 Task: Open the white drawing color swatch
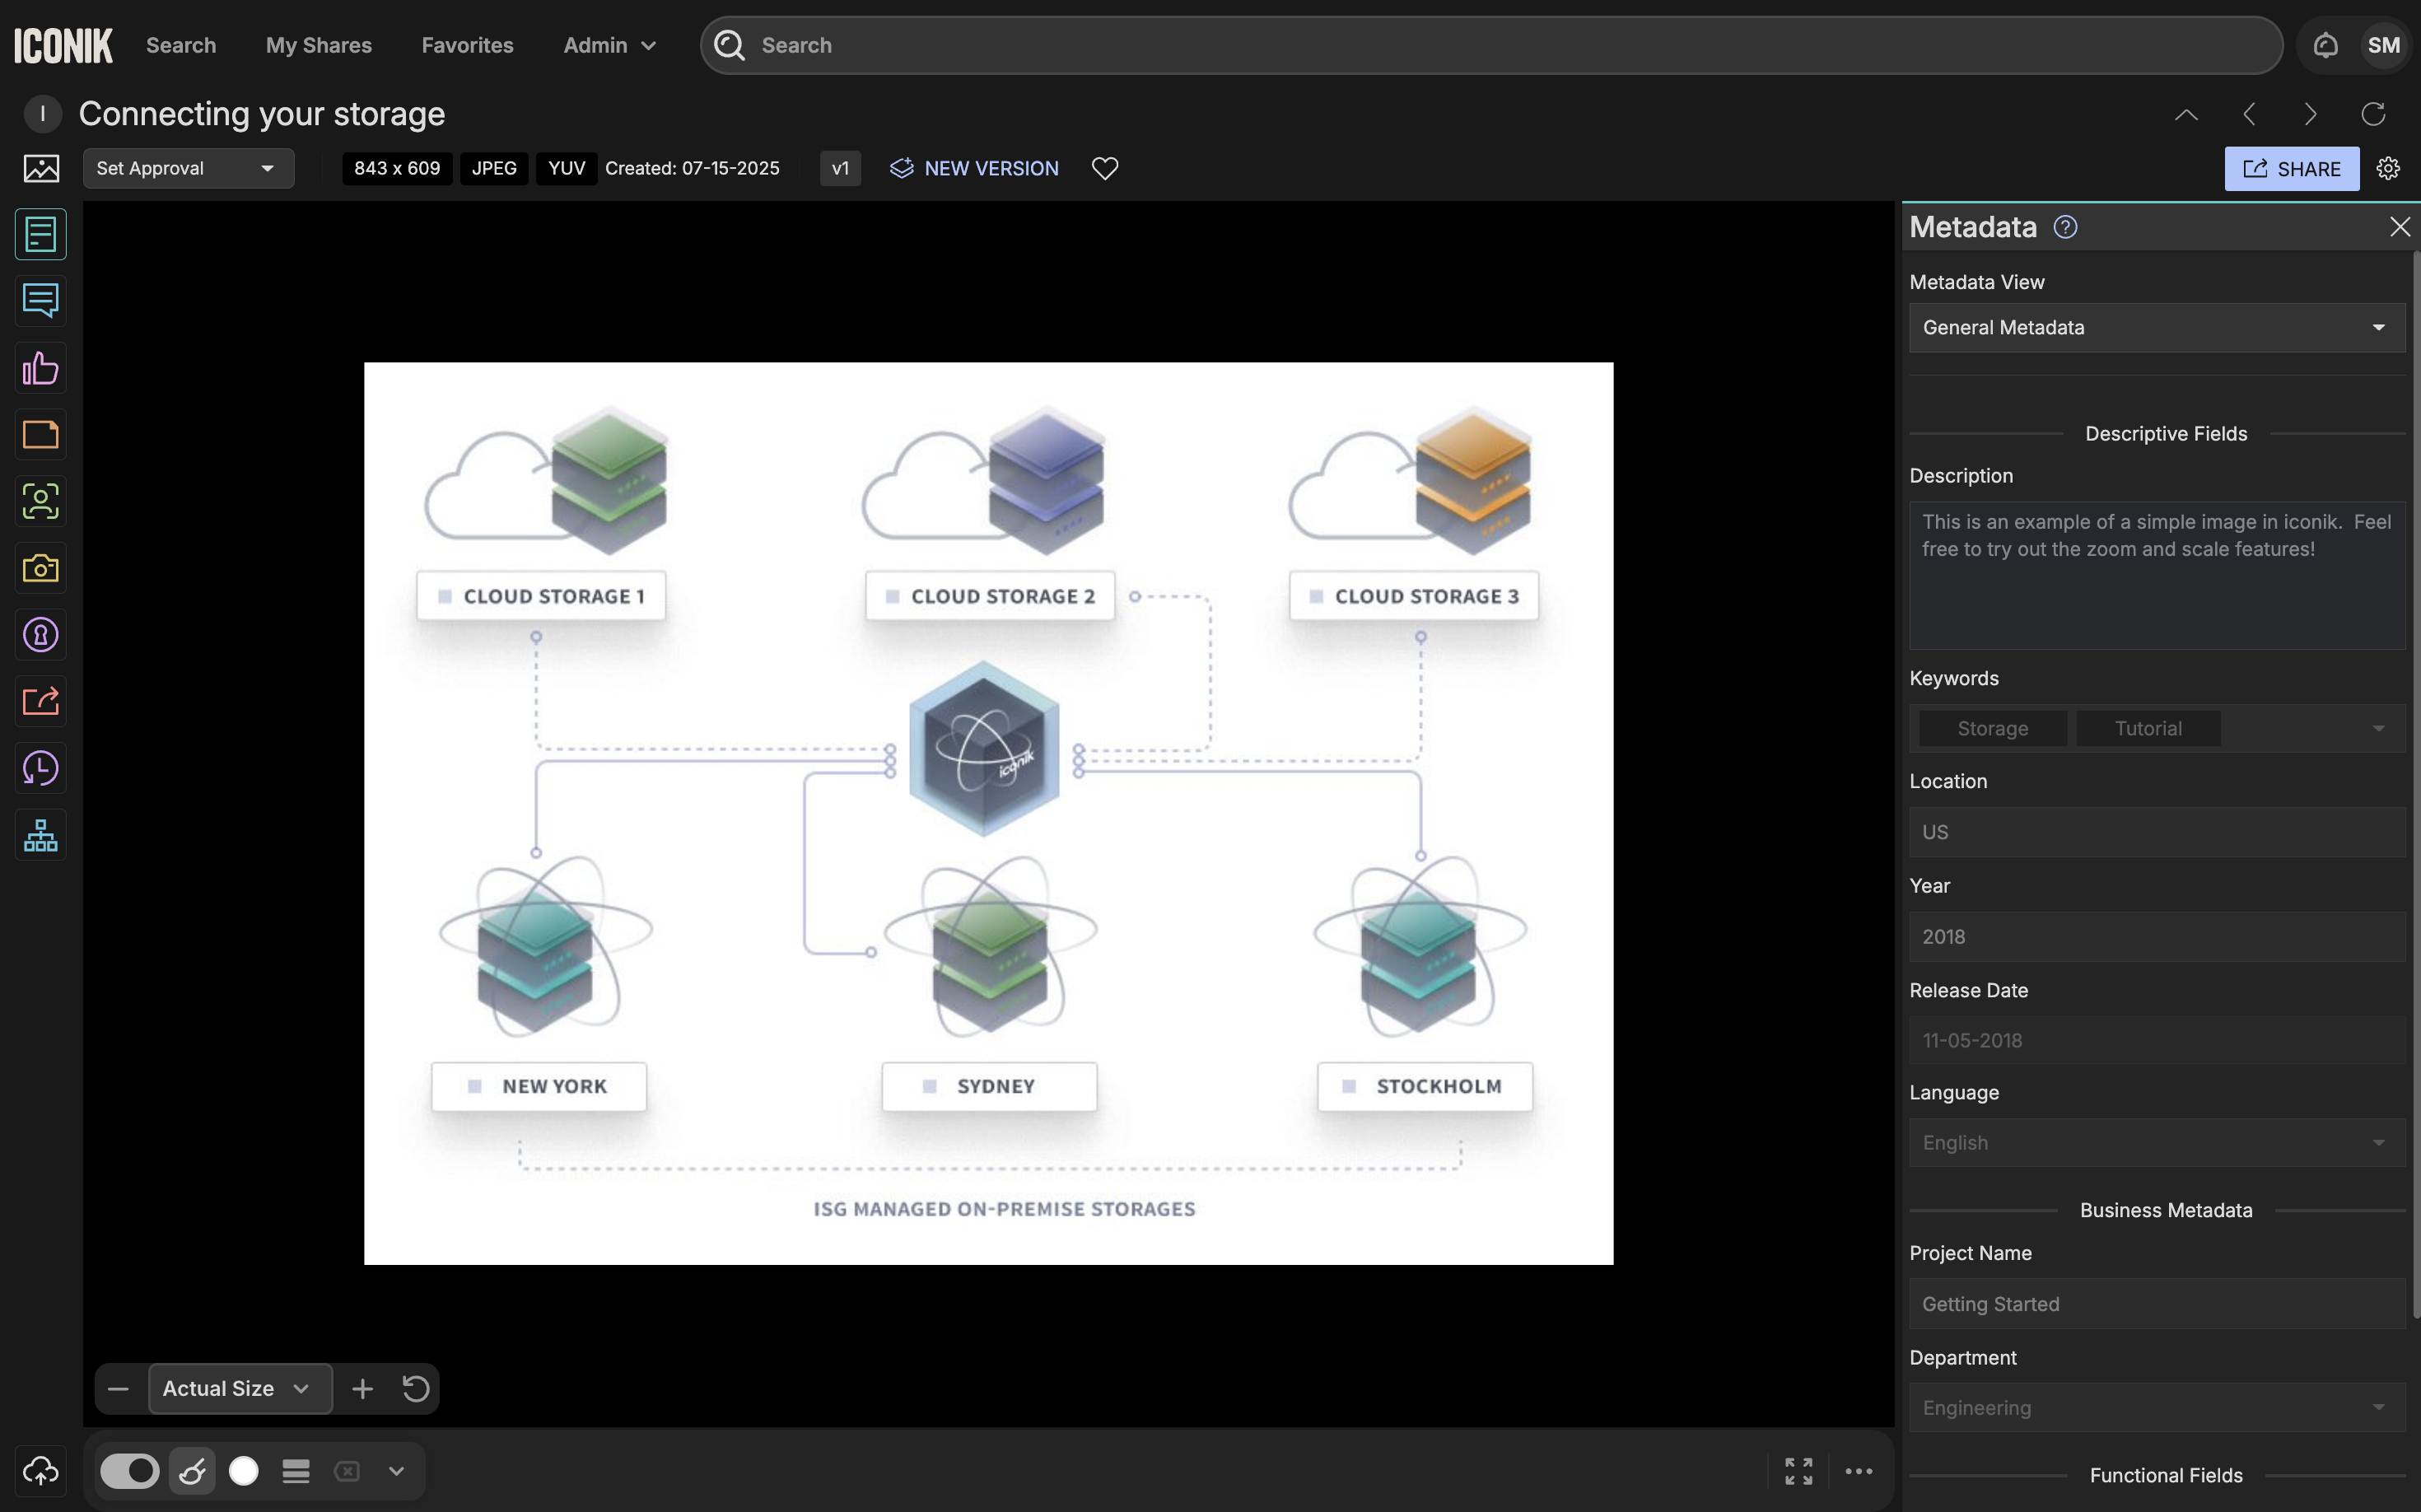243,1471
